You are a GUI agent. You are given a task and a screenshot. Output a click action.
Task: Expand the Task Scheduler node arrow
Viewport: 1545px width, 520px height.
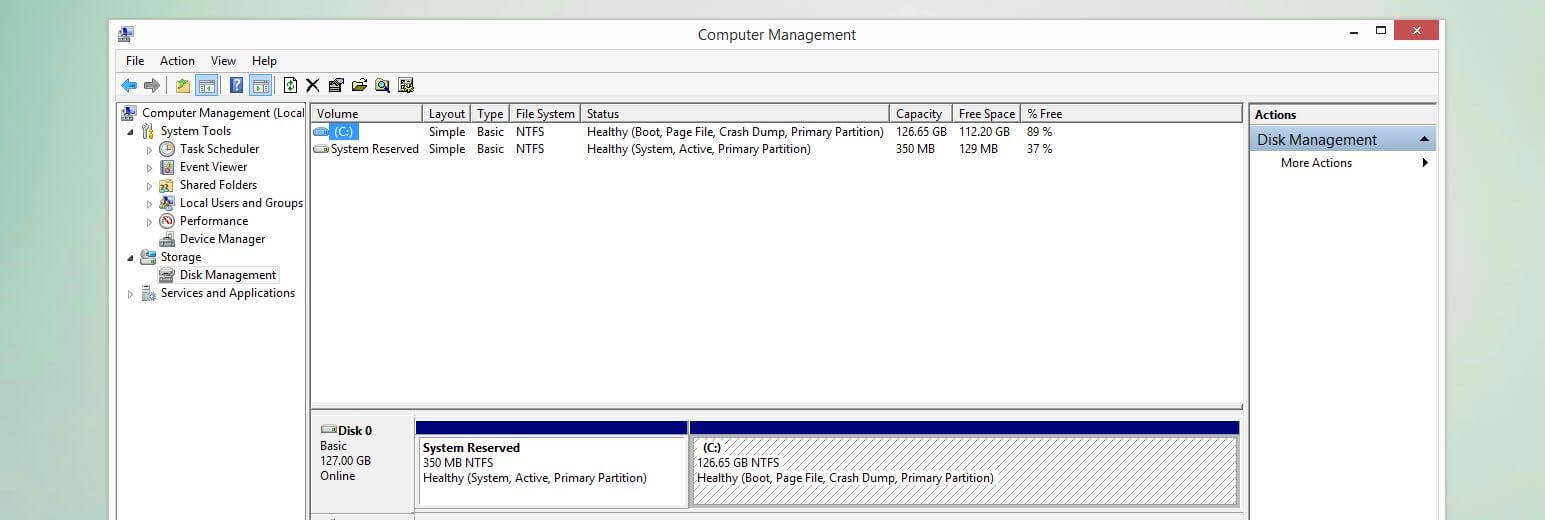point(150,150)
